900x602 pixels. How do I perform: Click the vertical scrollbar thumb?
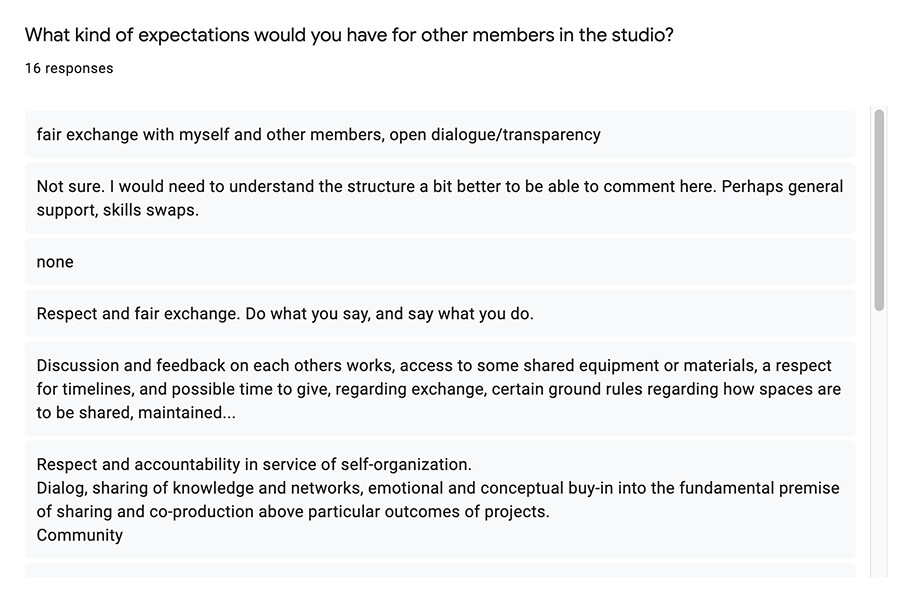(879, 210)
